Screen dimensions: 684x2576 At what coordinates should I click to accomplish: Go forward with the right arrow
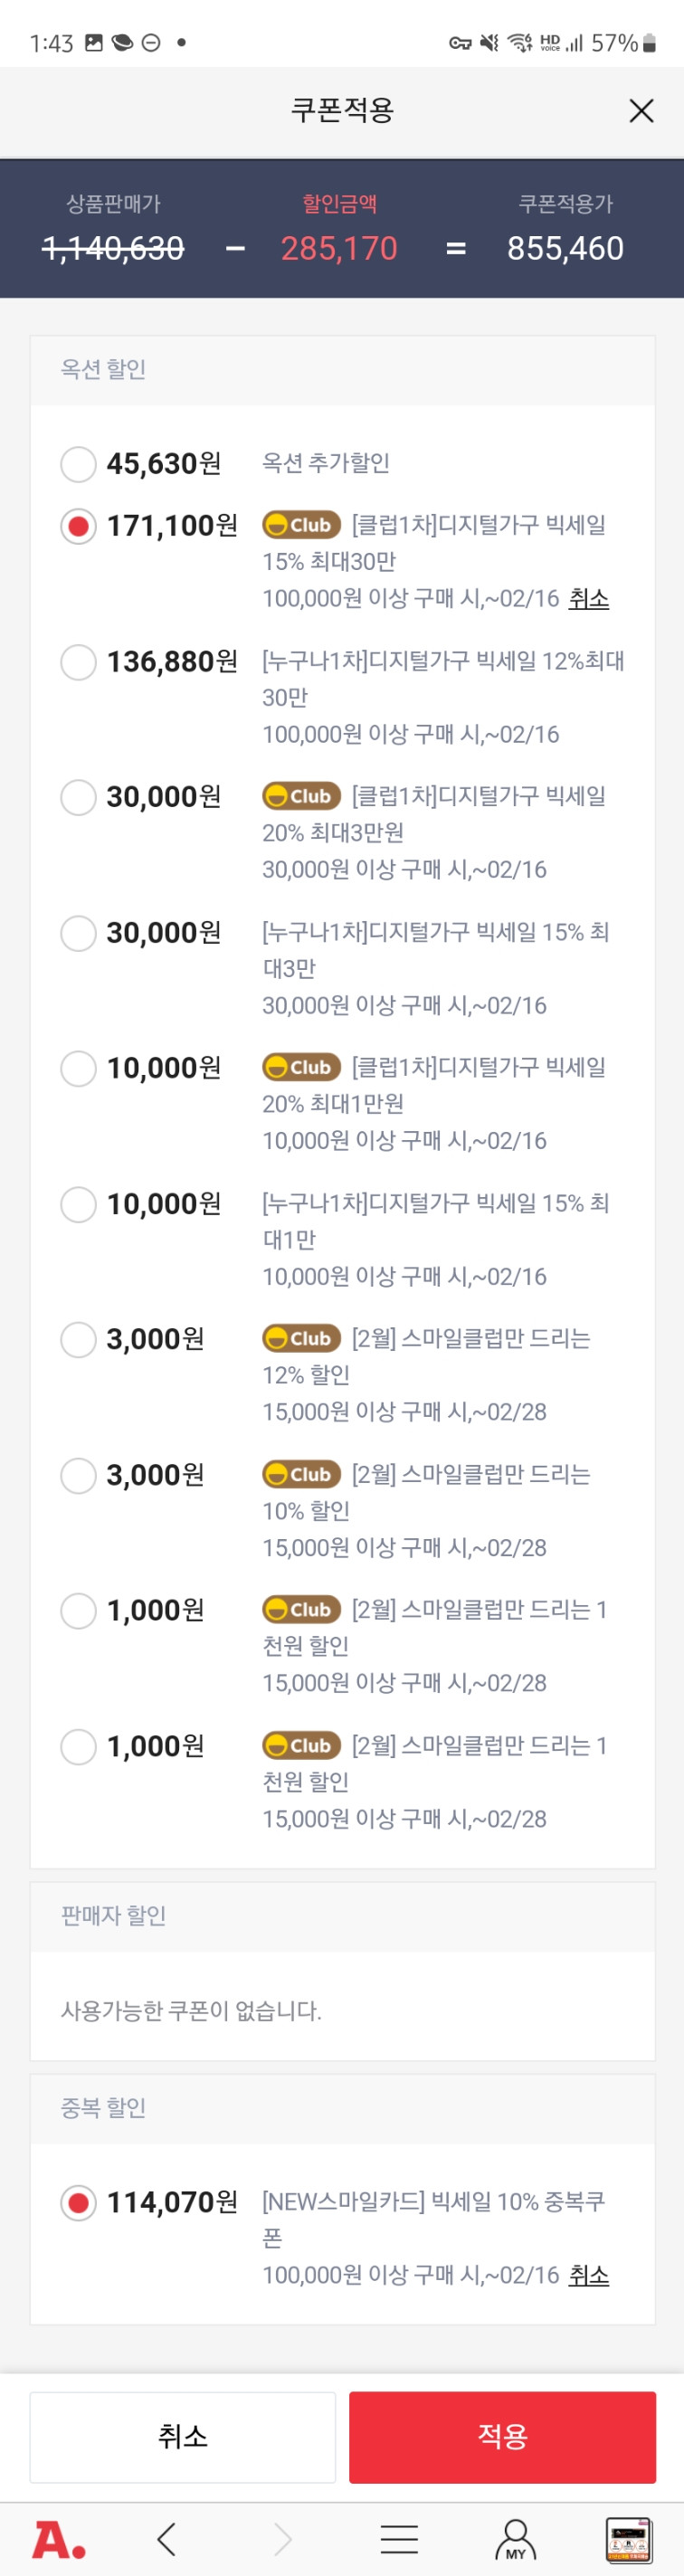pyautogui.click(x=283, y=2538)
